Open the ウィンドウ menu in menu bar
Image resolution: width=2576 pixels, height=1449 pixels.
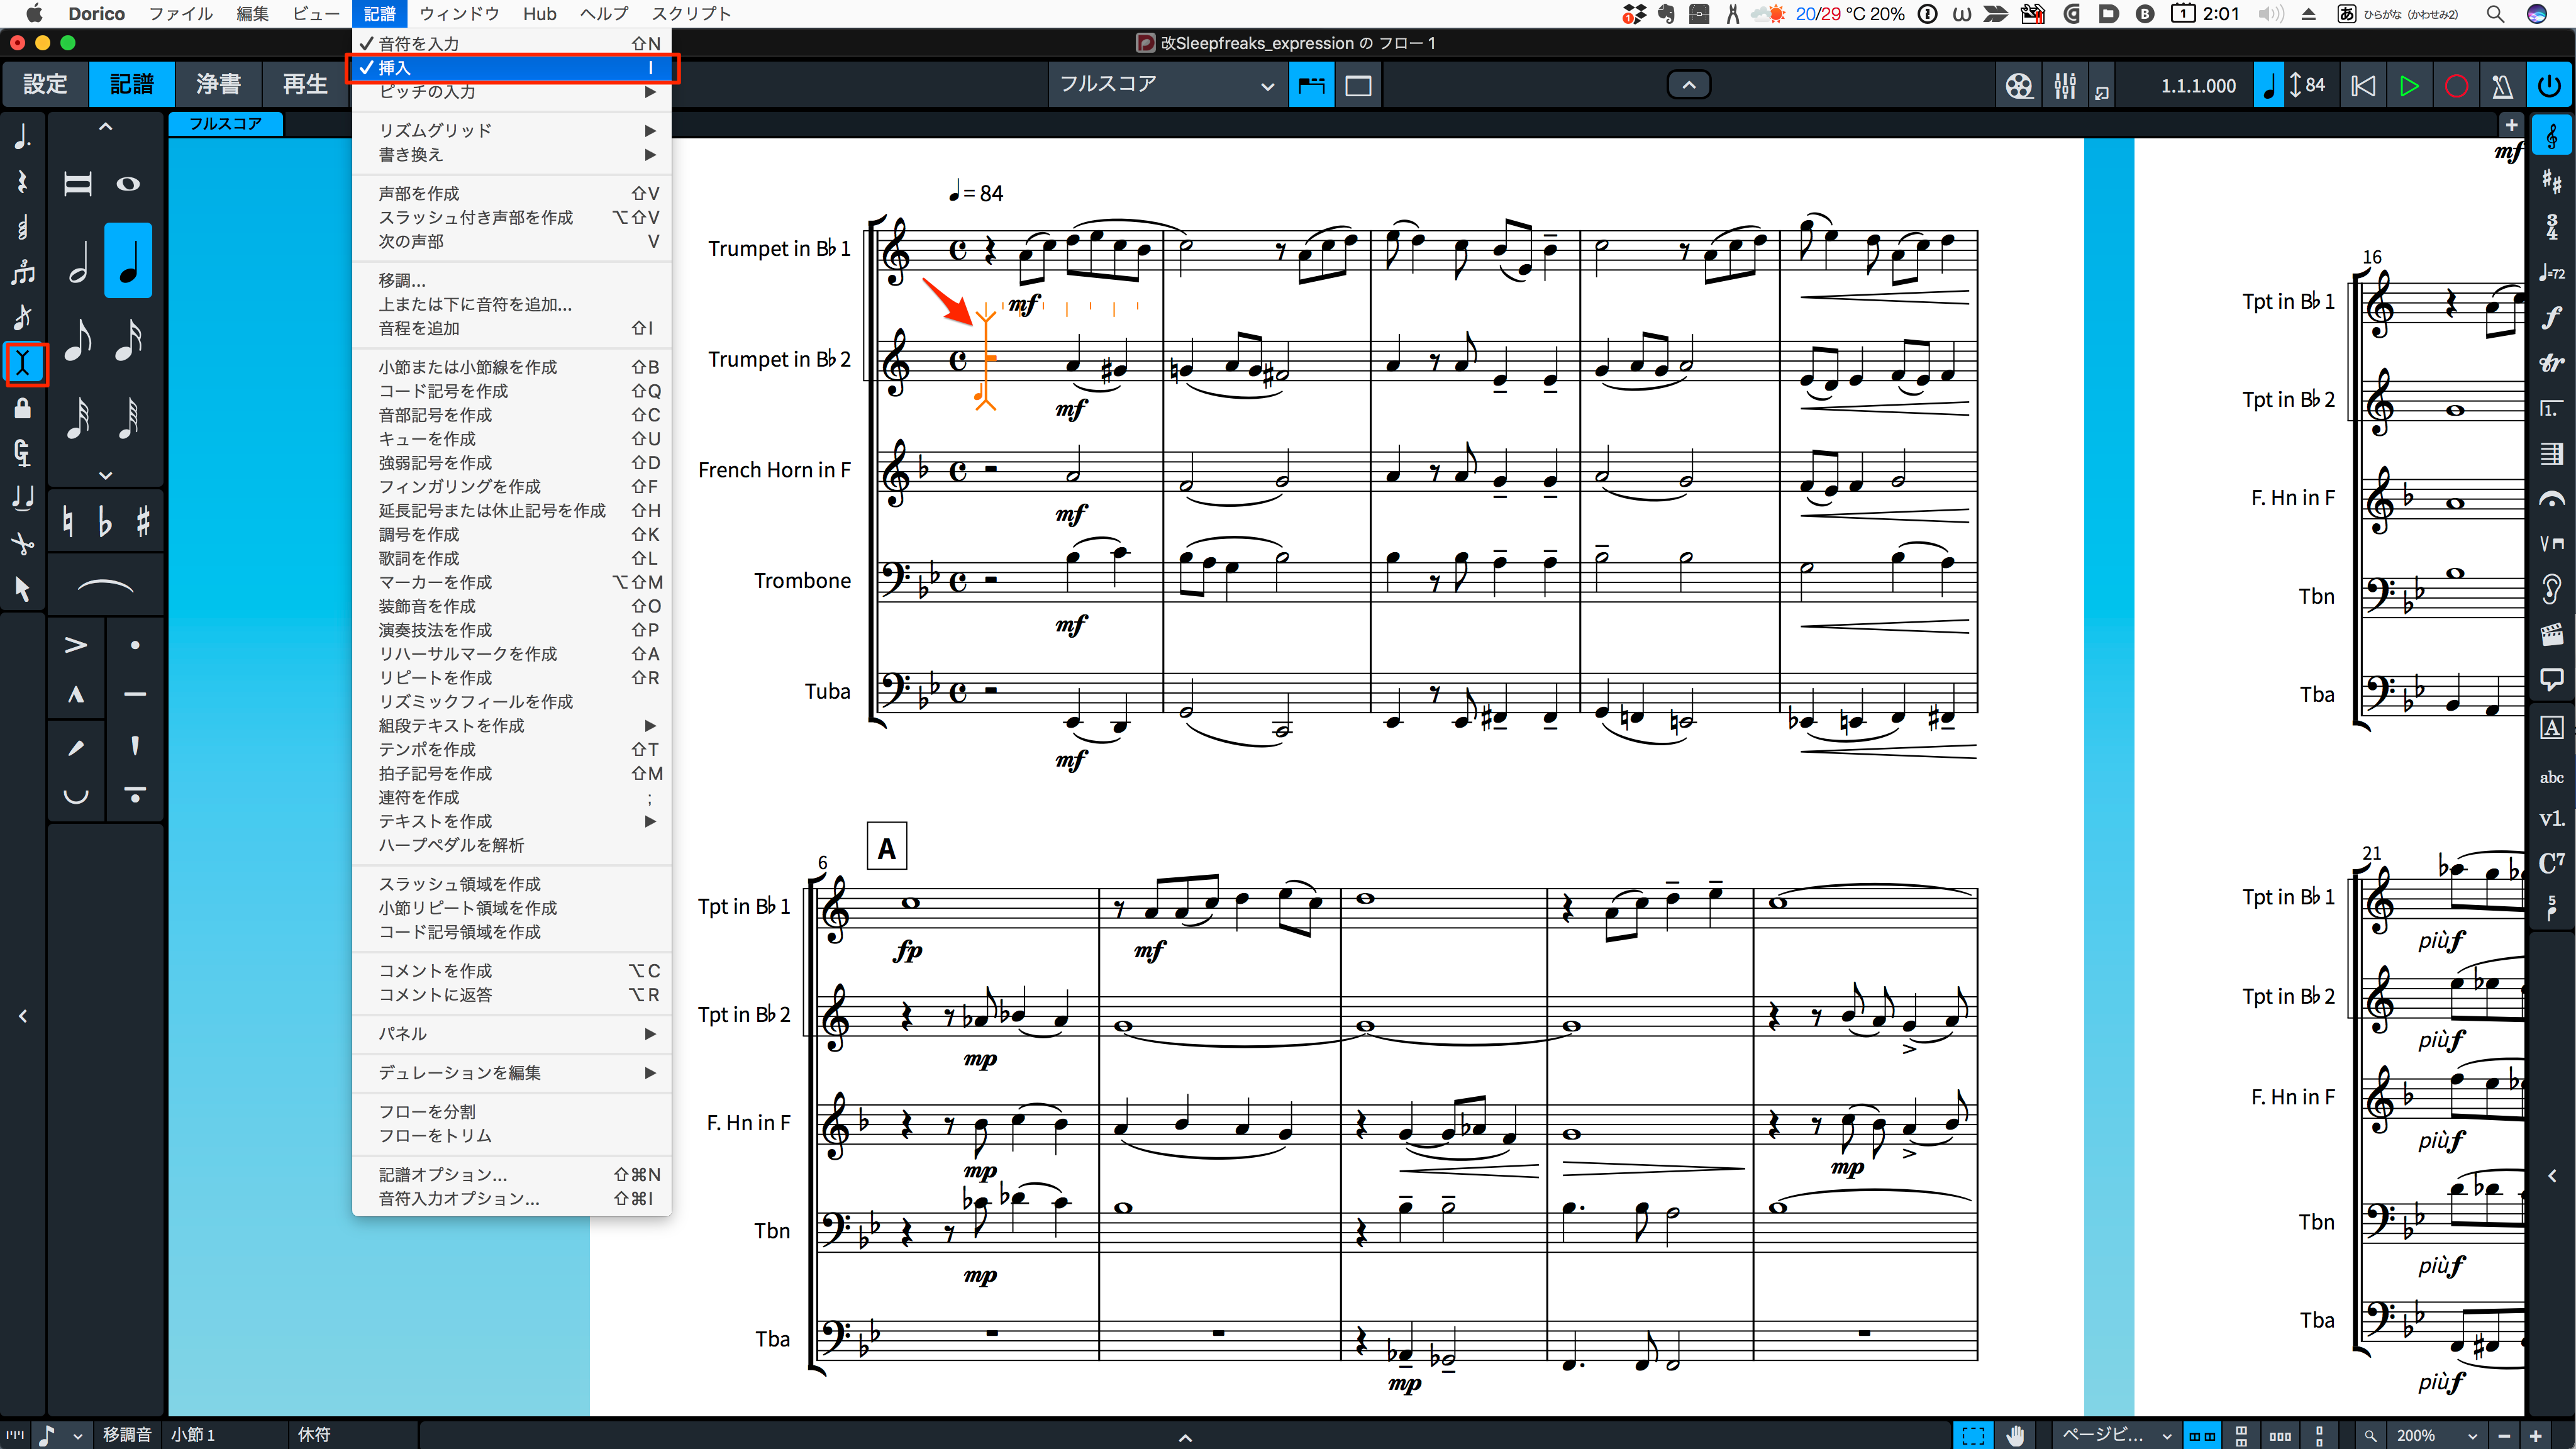(x=459, y=14)
